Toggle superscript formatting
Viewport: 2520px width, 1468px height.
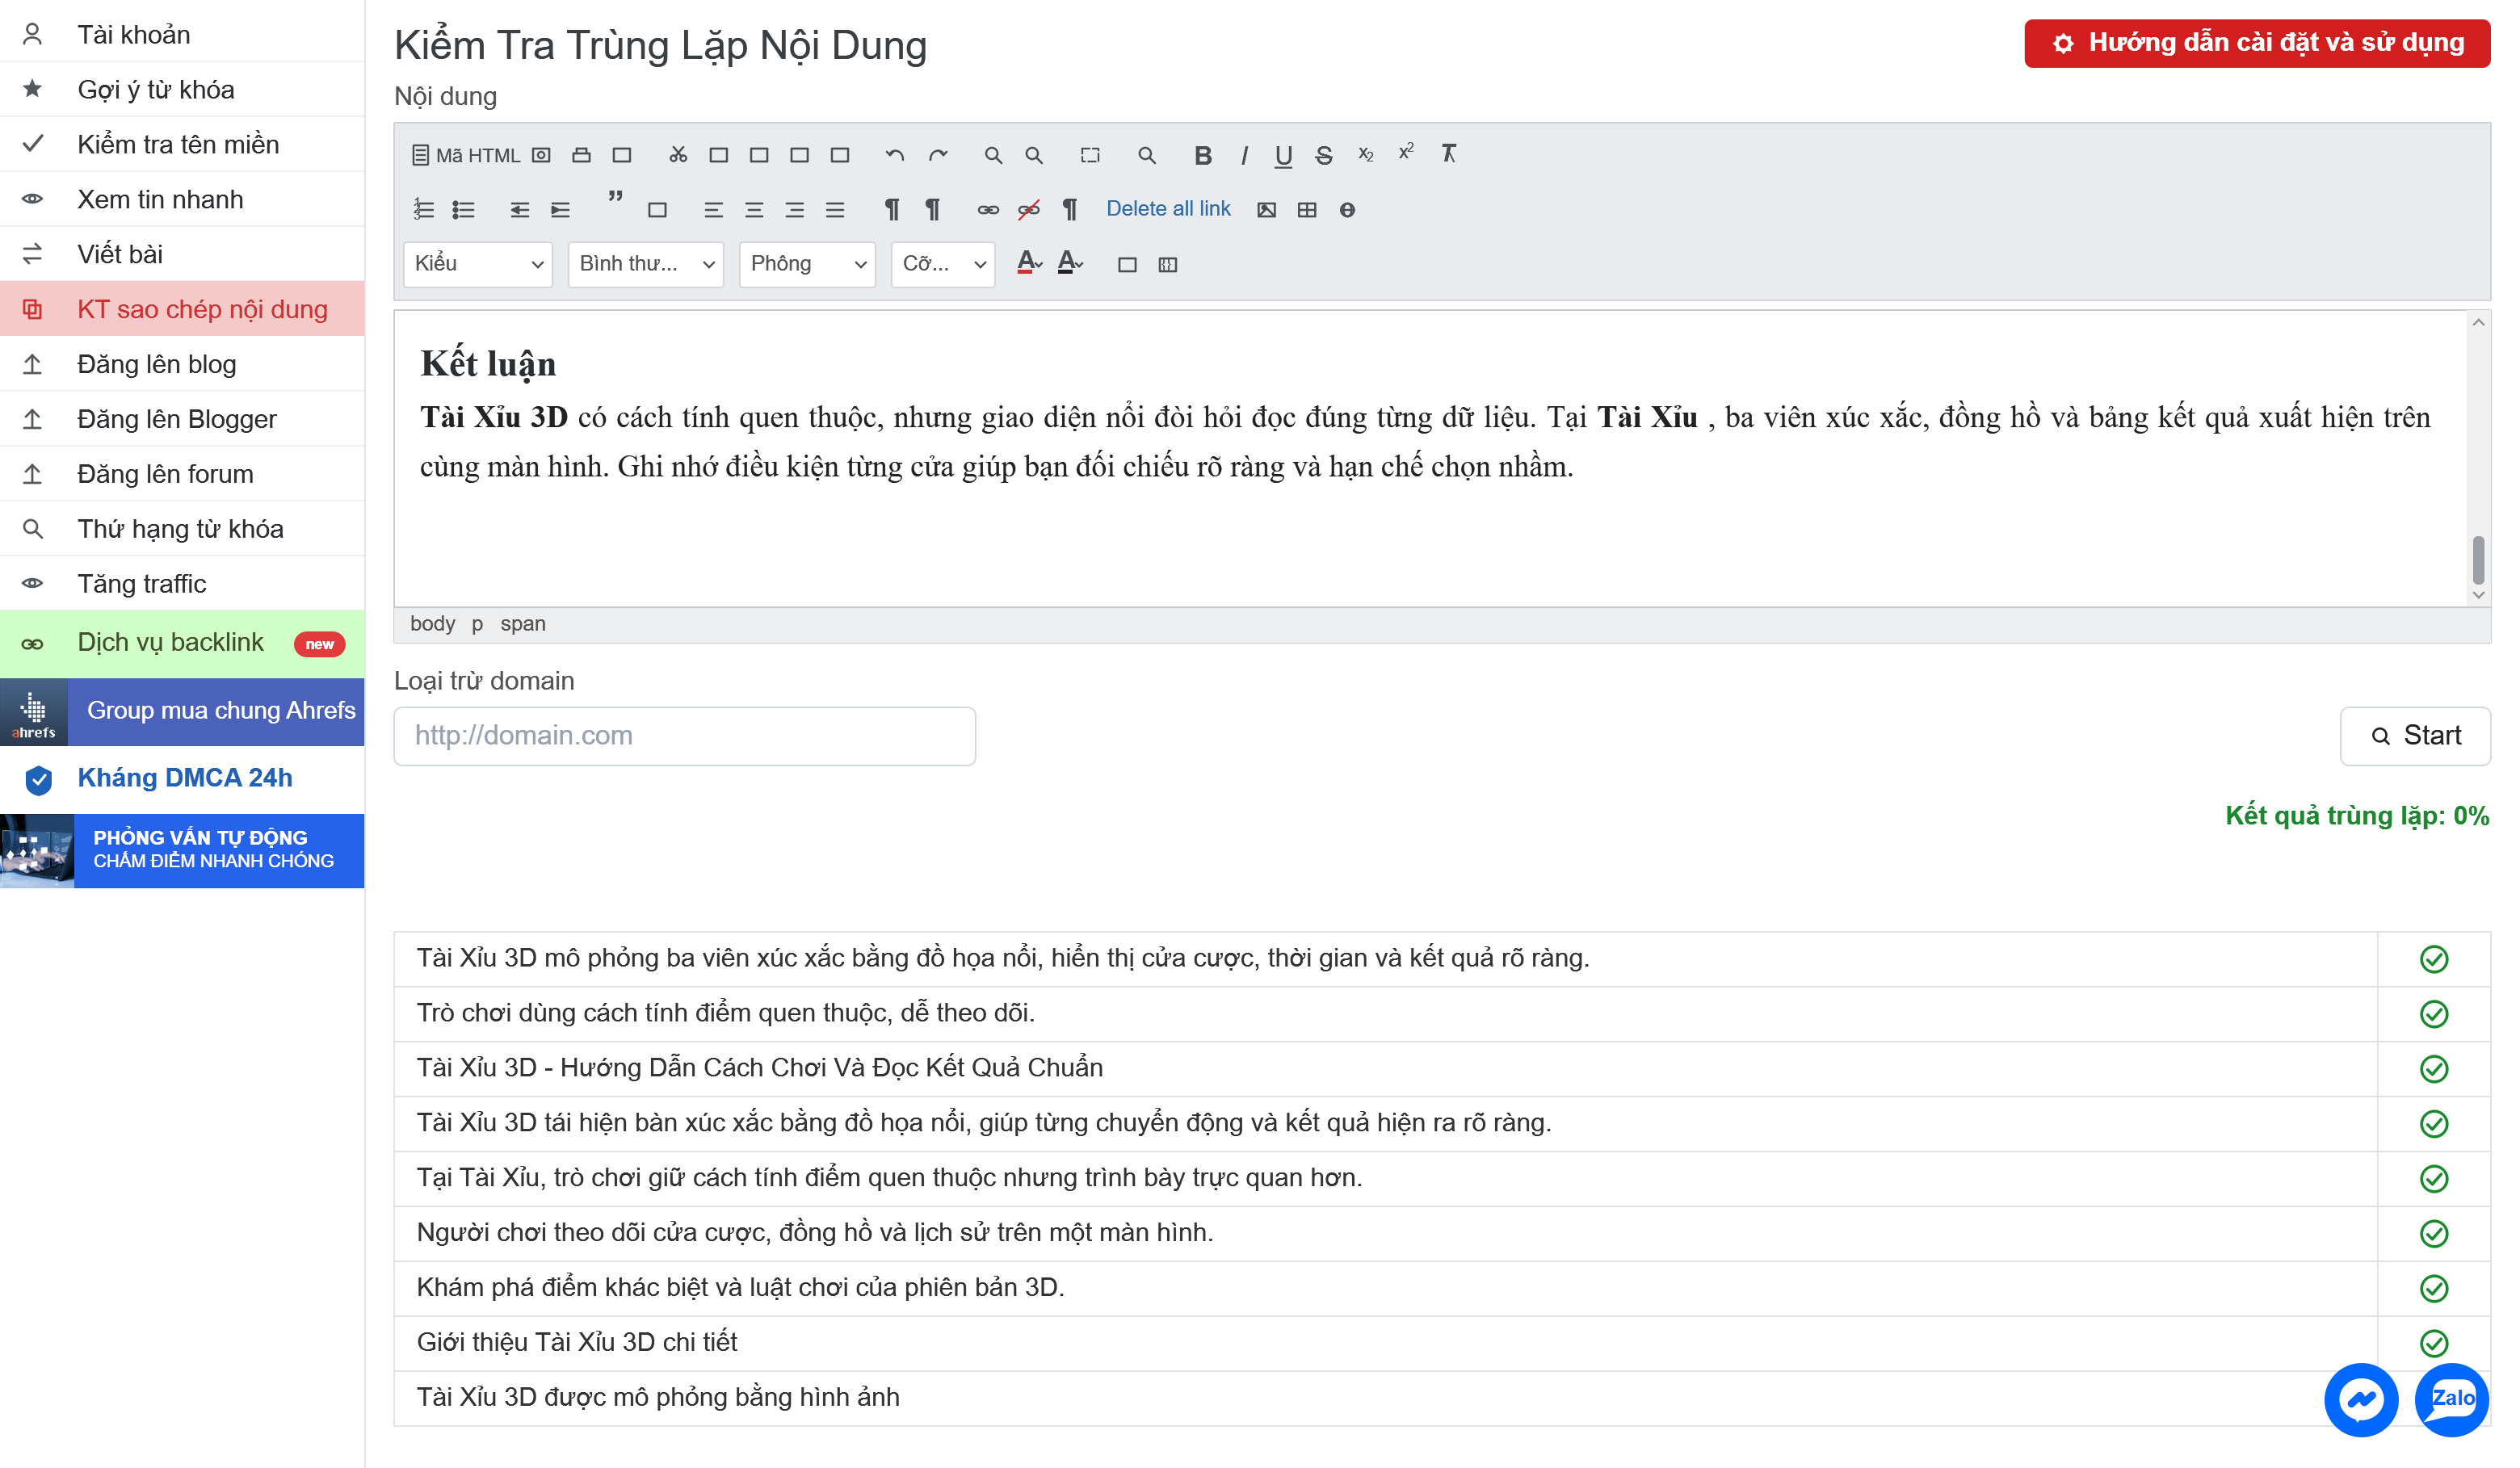click(x=1406, y=152)
